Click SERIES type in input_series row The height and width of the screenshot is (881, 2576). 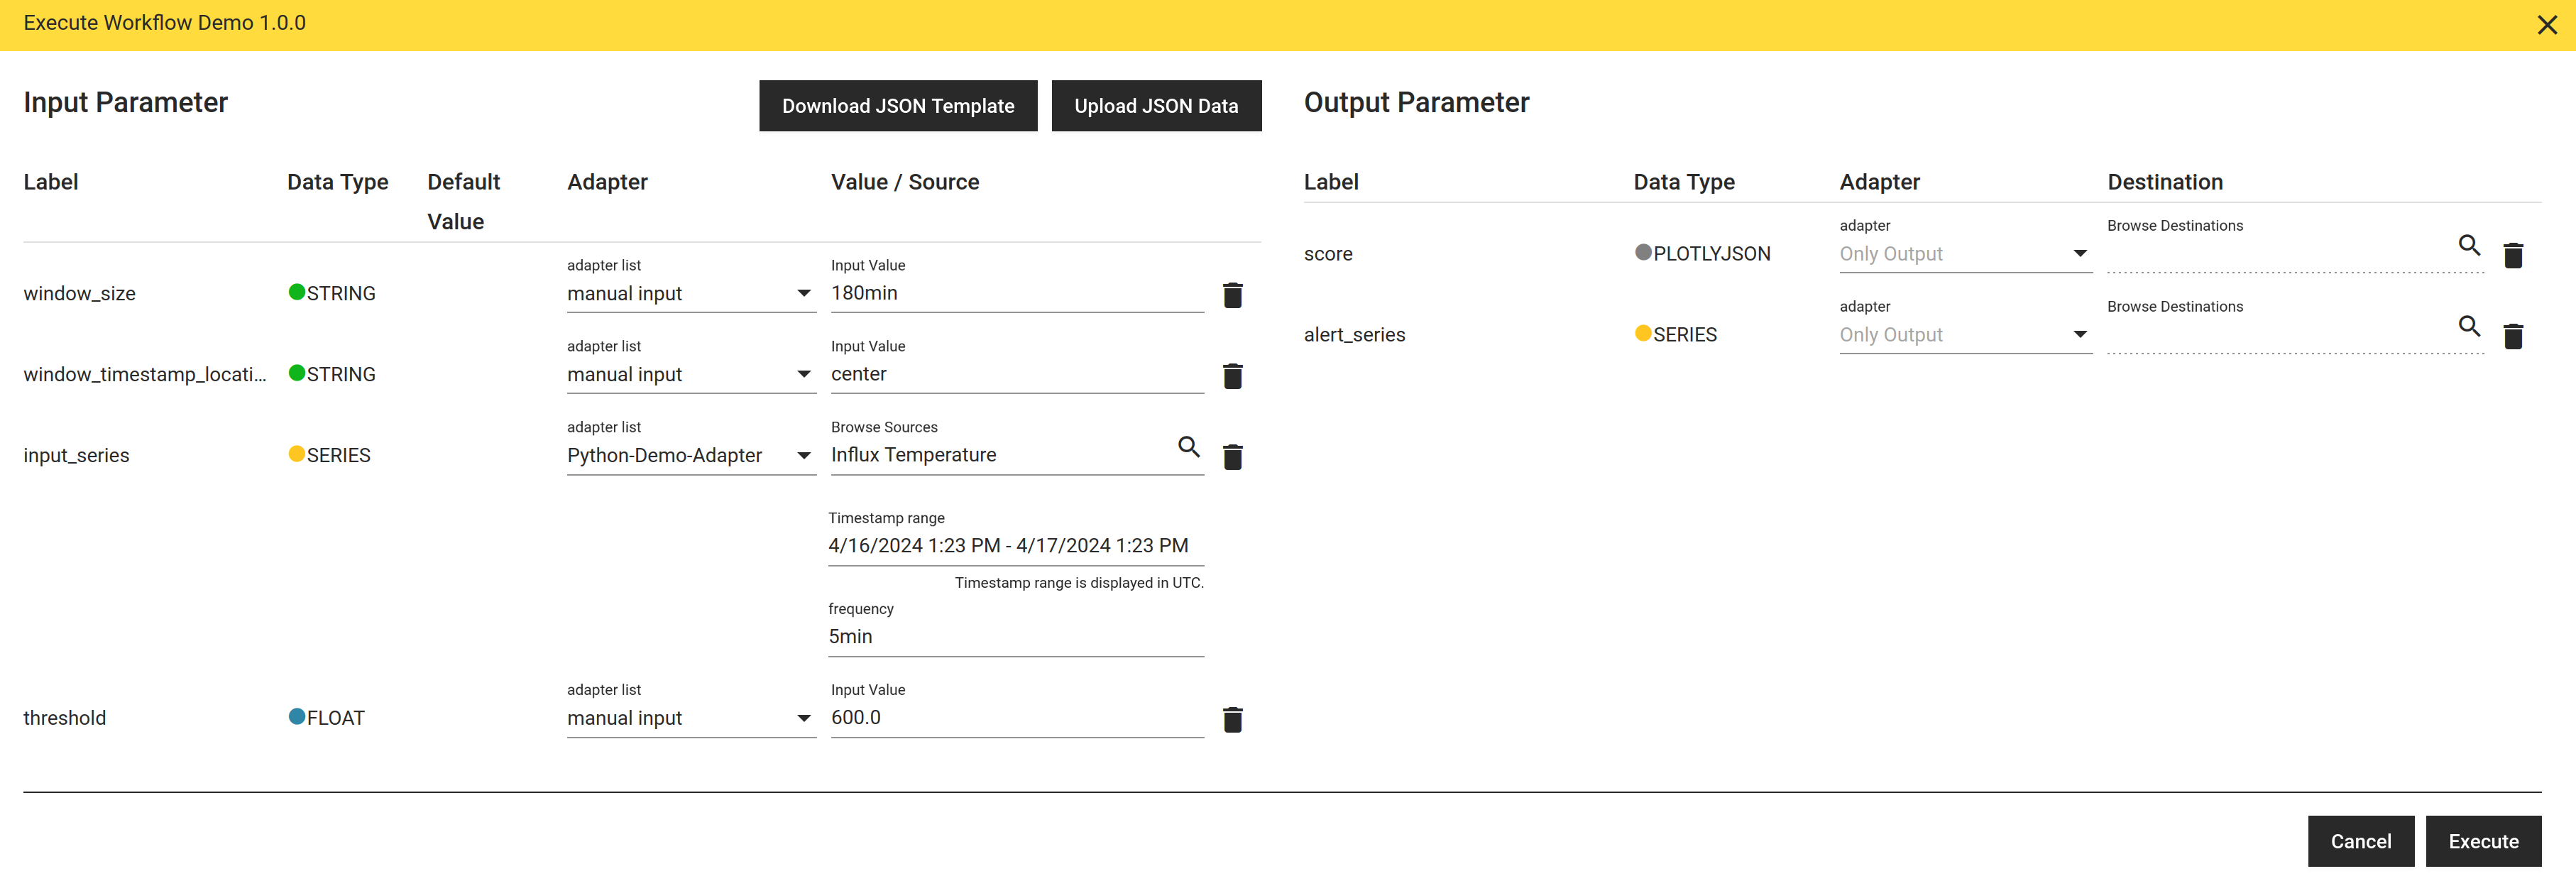pyautogui.click(x=339, y=456)
